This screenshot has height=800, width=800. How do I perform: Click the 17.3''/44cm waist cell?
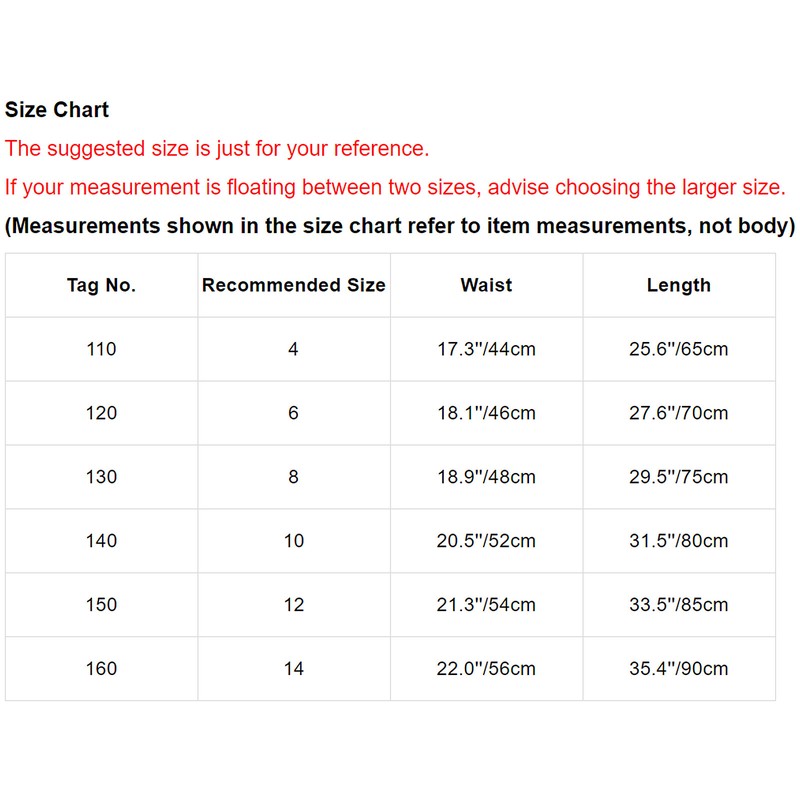click(x=486, y=349)
